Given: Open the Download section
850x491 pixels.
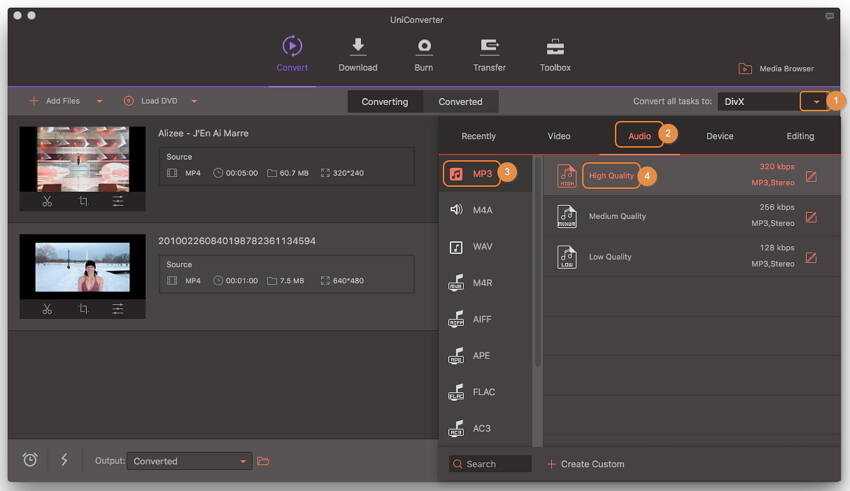Looking at the screenshot, I should (358, 54).
